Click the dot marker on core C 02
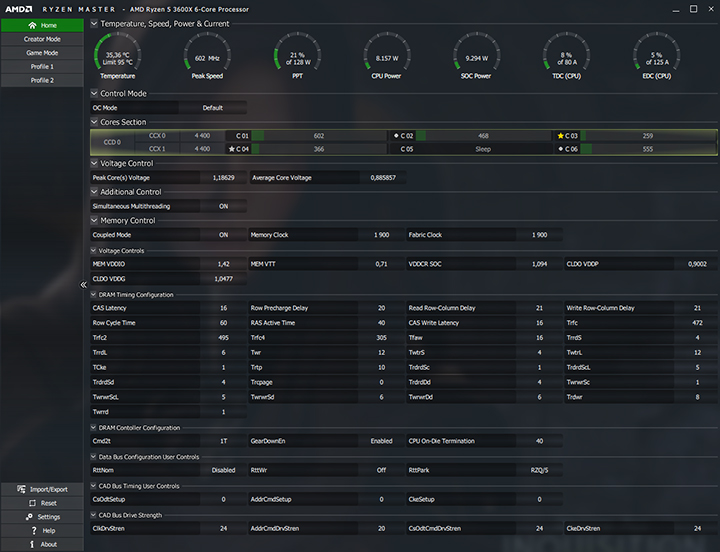The width and height of the screenshot is (720, 552). [396, 135]
